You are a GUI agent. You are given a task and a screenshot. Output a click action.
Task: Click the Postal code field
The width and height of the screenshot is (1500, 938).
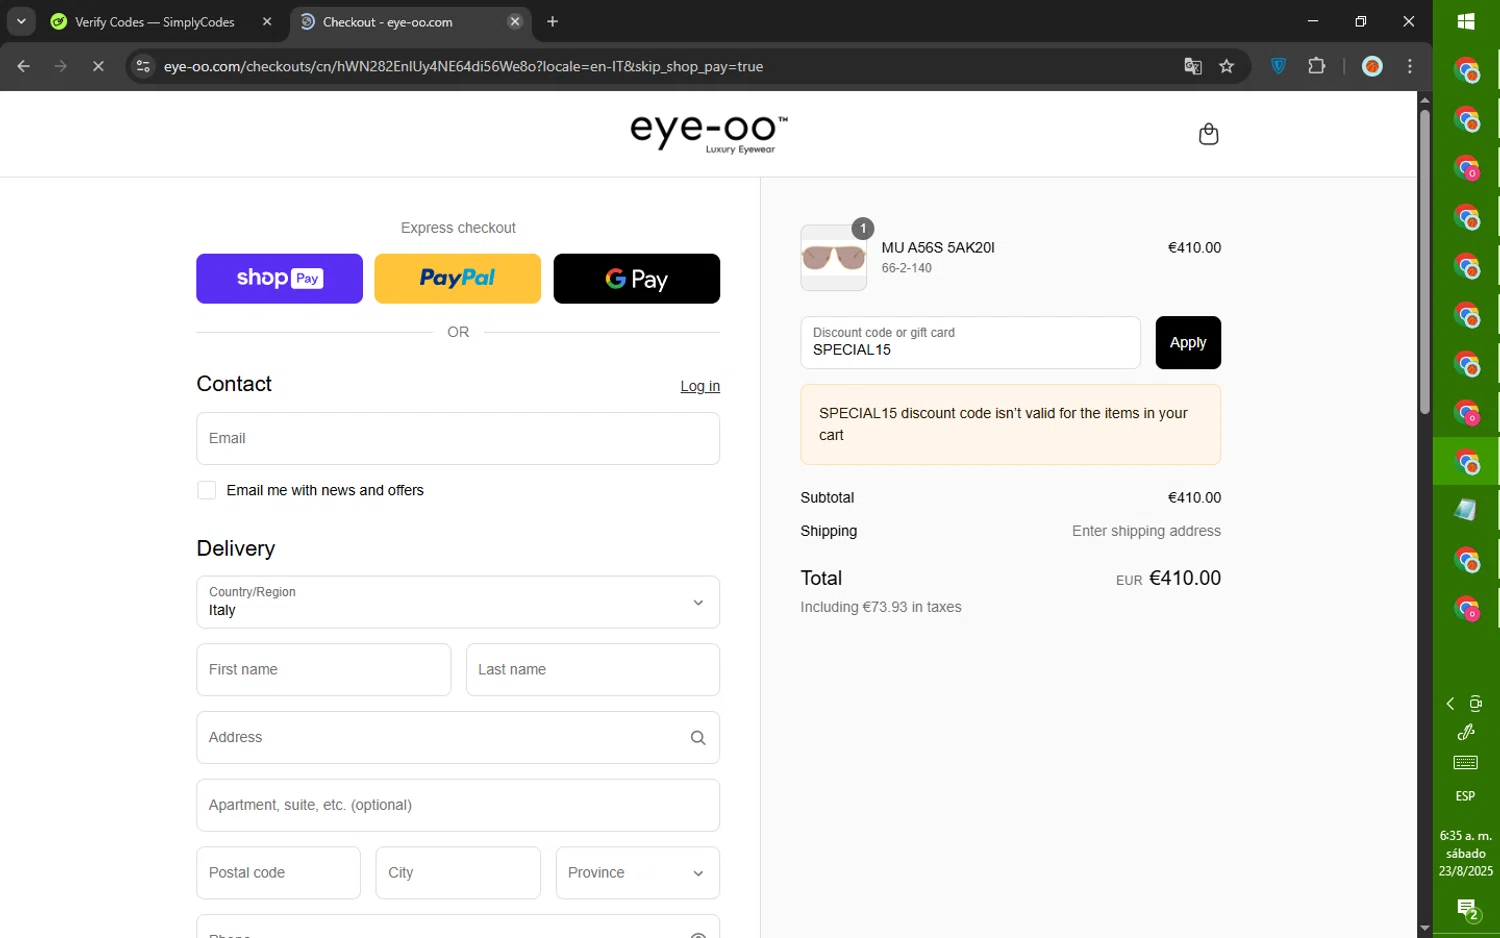pyautogui.click(x=278, y=873)
